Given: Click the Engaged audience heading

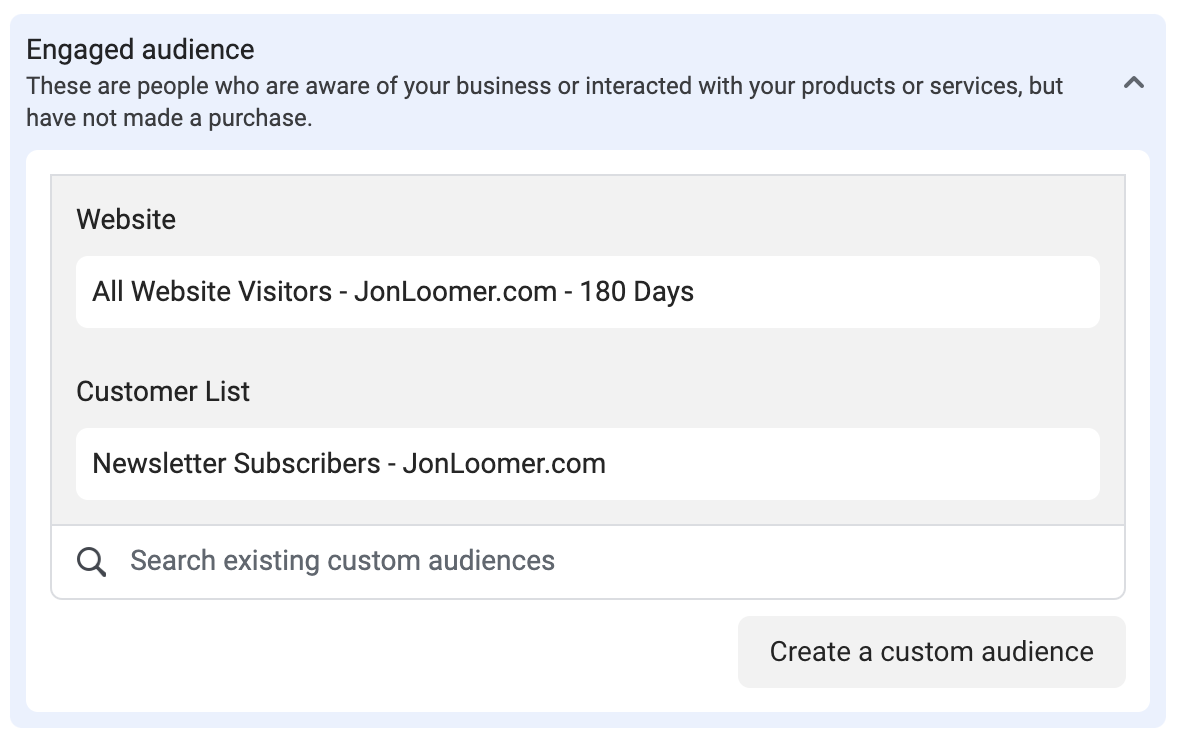Looking at the screenshot, I should coord(140,50).
